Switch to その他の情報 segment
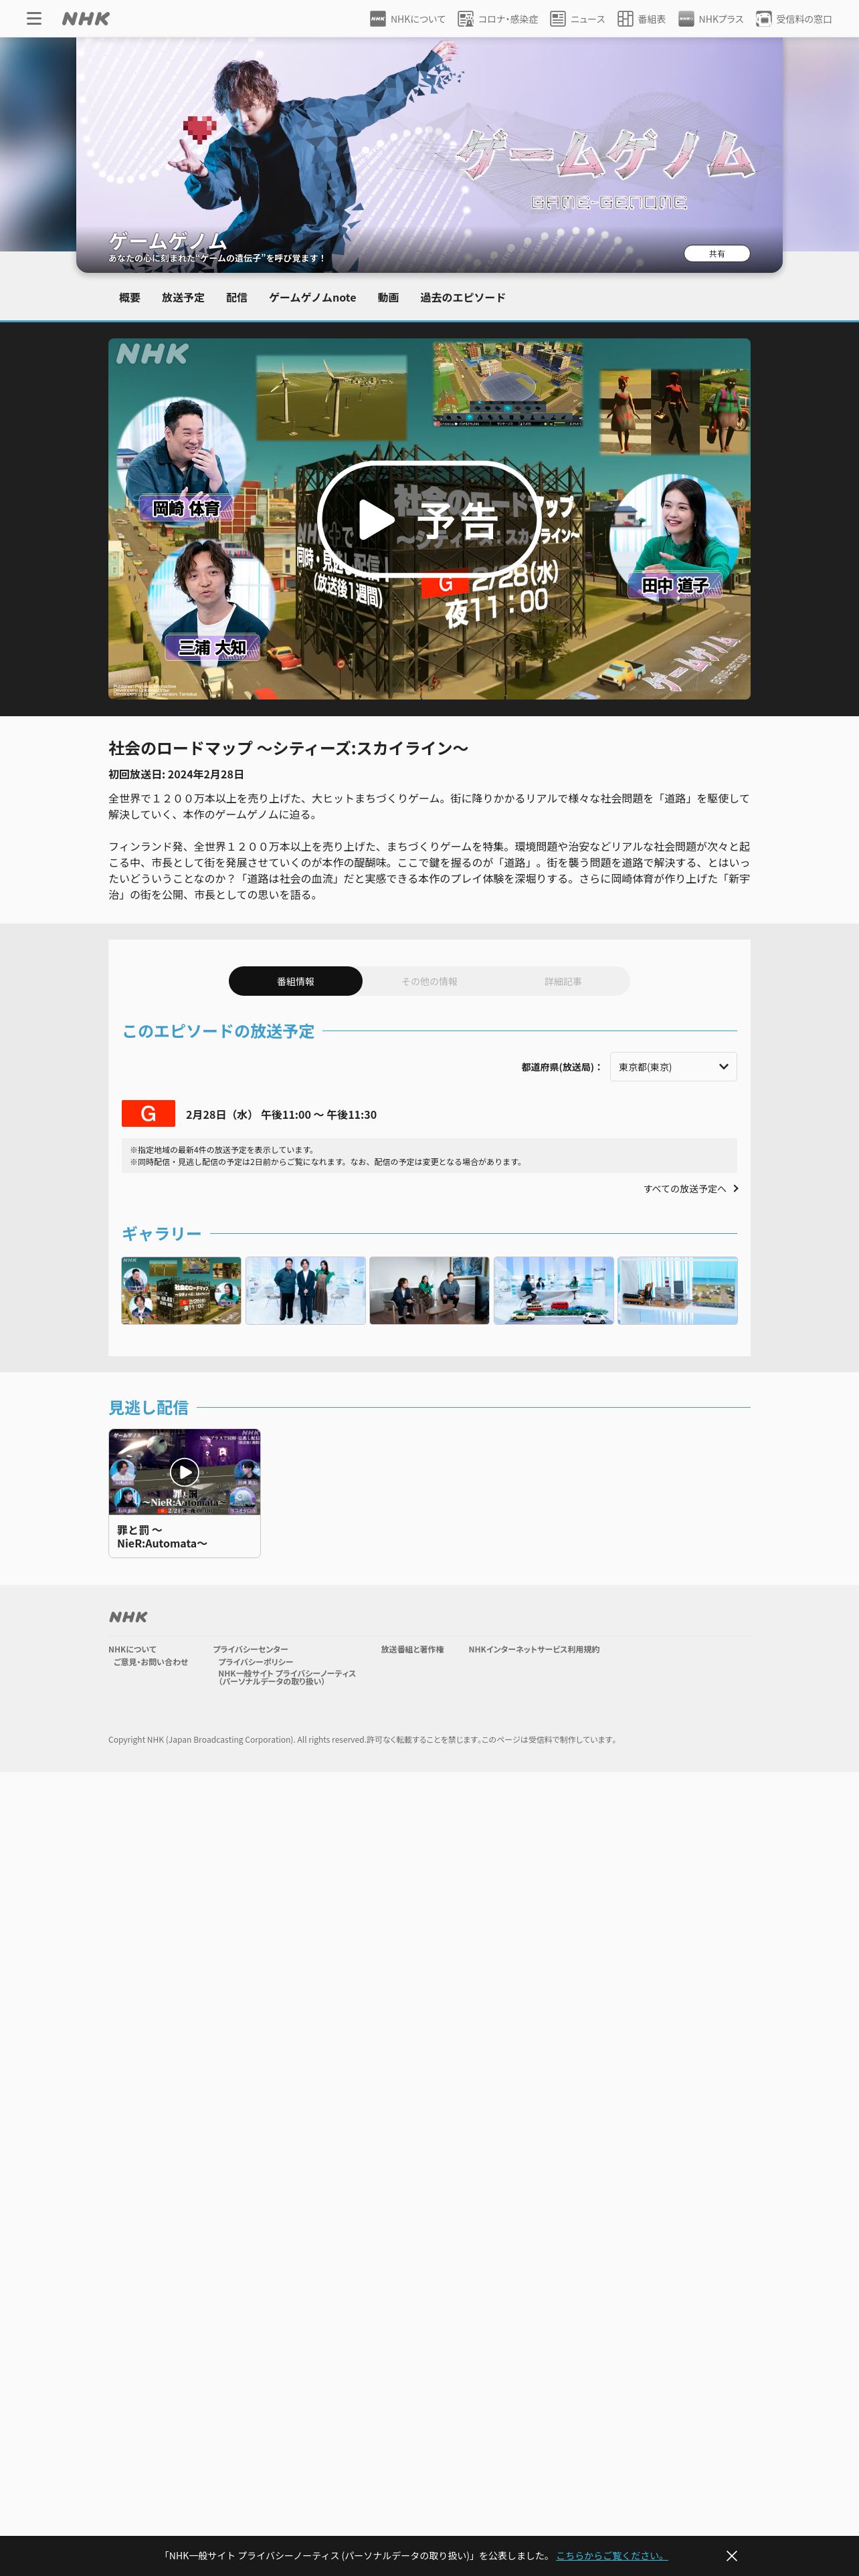 pos(429,981)
